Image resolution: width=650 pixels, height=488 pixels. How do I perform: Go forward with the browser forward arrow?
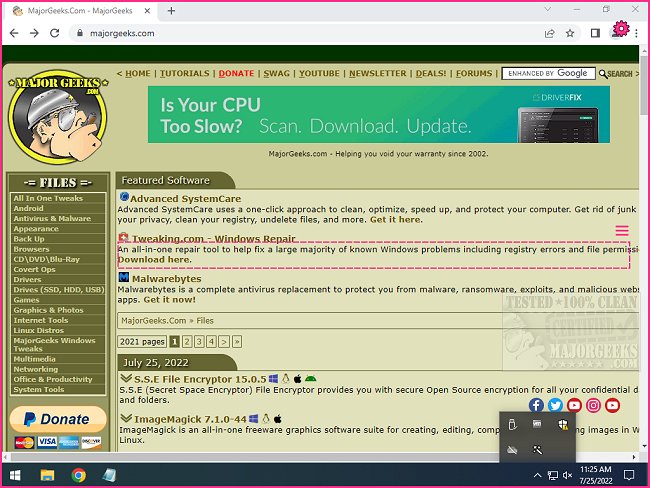[x=34, y=33]
